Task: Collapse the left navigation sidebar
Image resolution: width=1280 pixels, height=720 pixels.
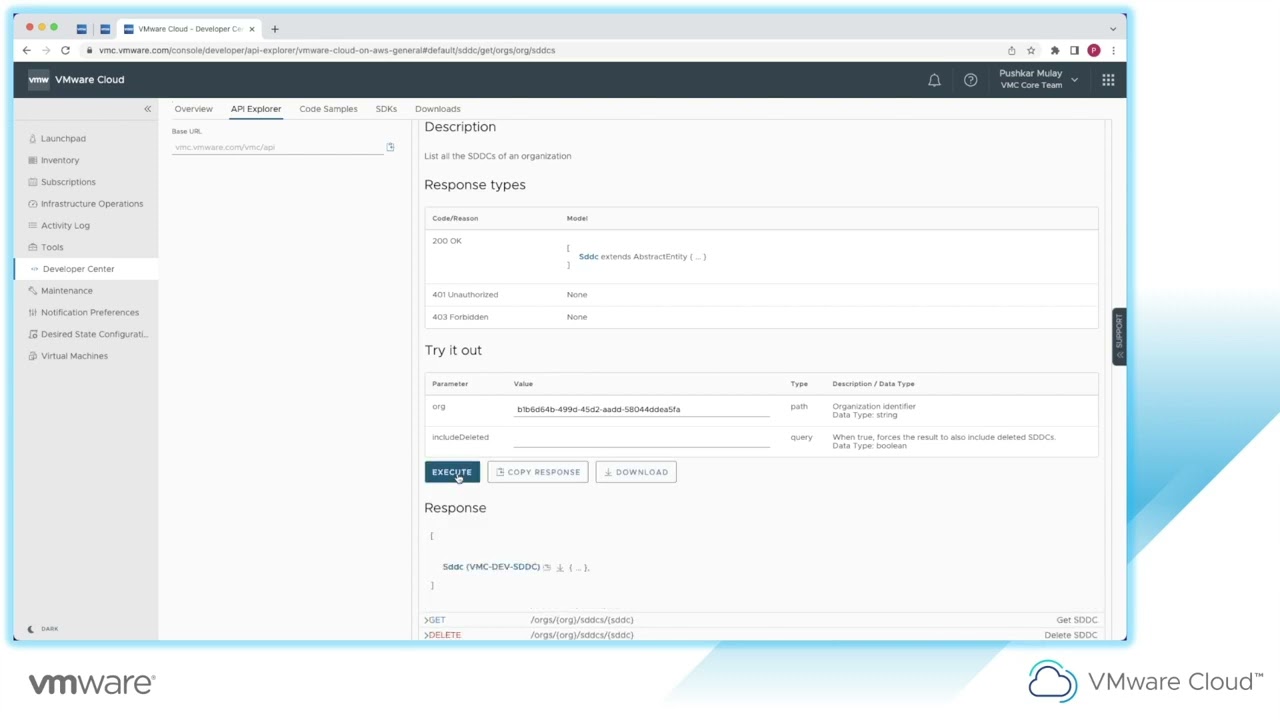Action: (147, 108)
